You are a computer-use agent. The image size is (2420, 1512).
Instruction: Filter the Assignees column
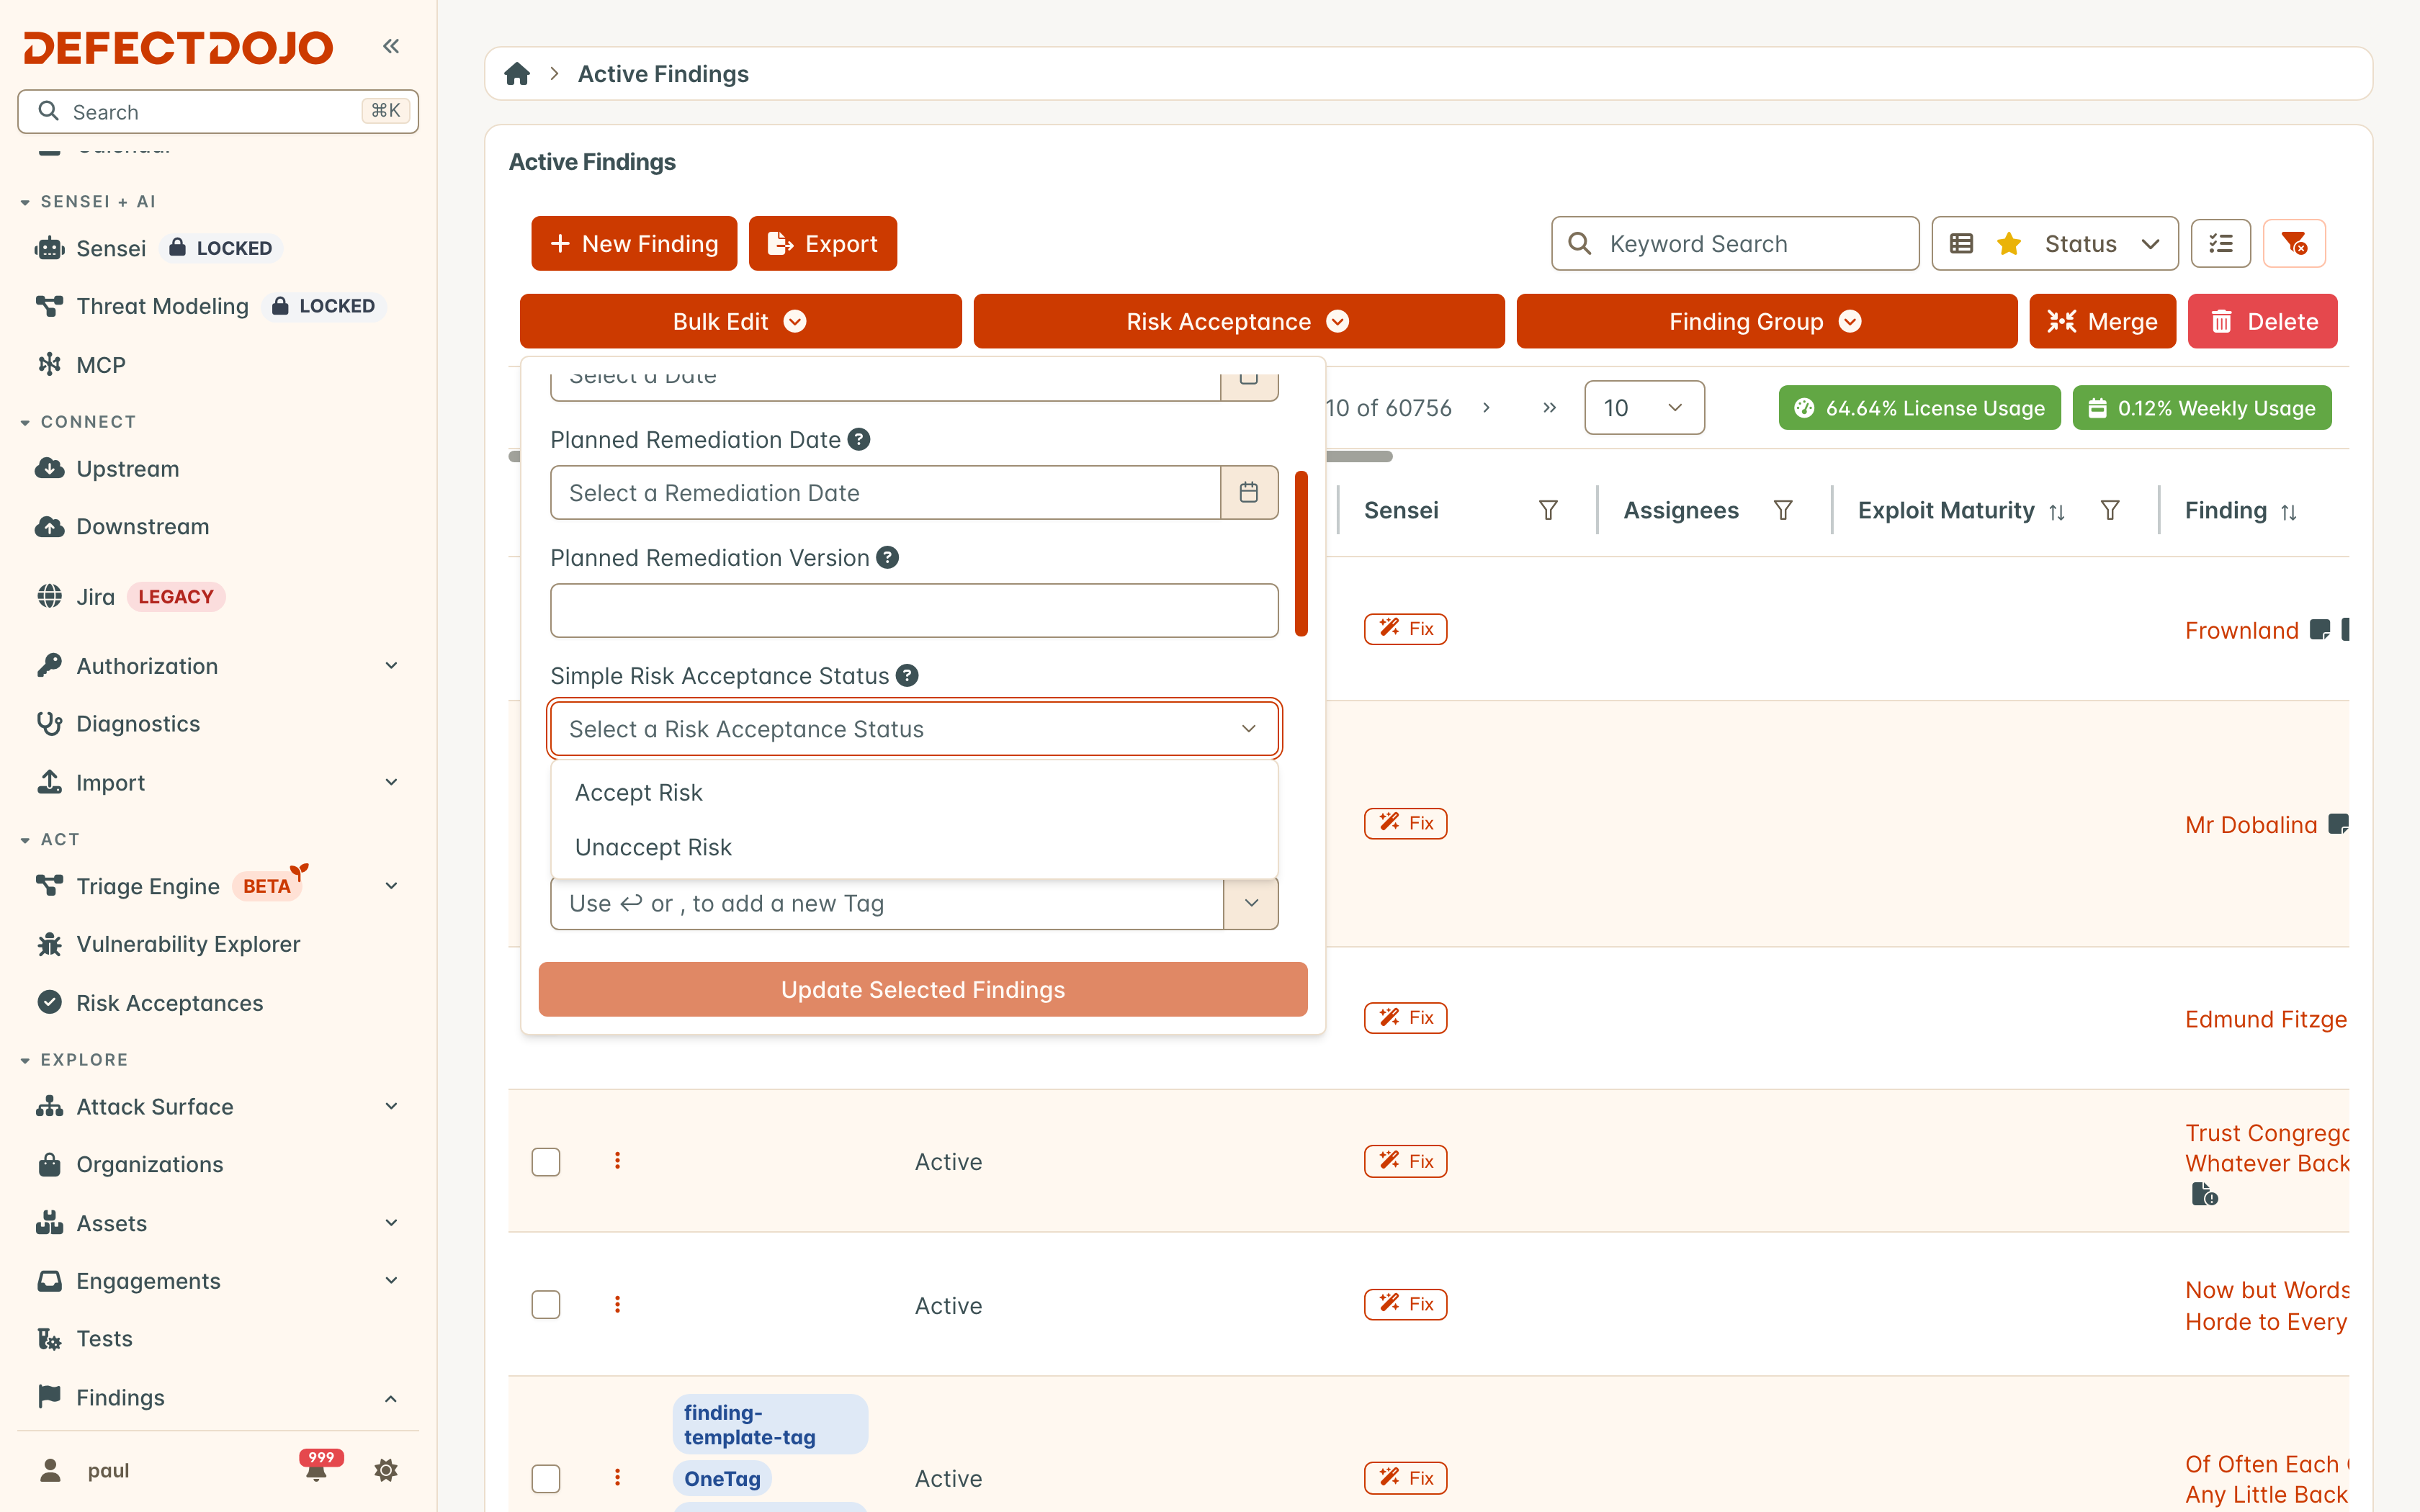[1783, 510]
